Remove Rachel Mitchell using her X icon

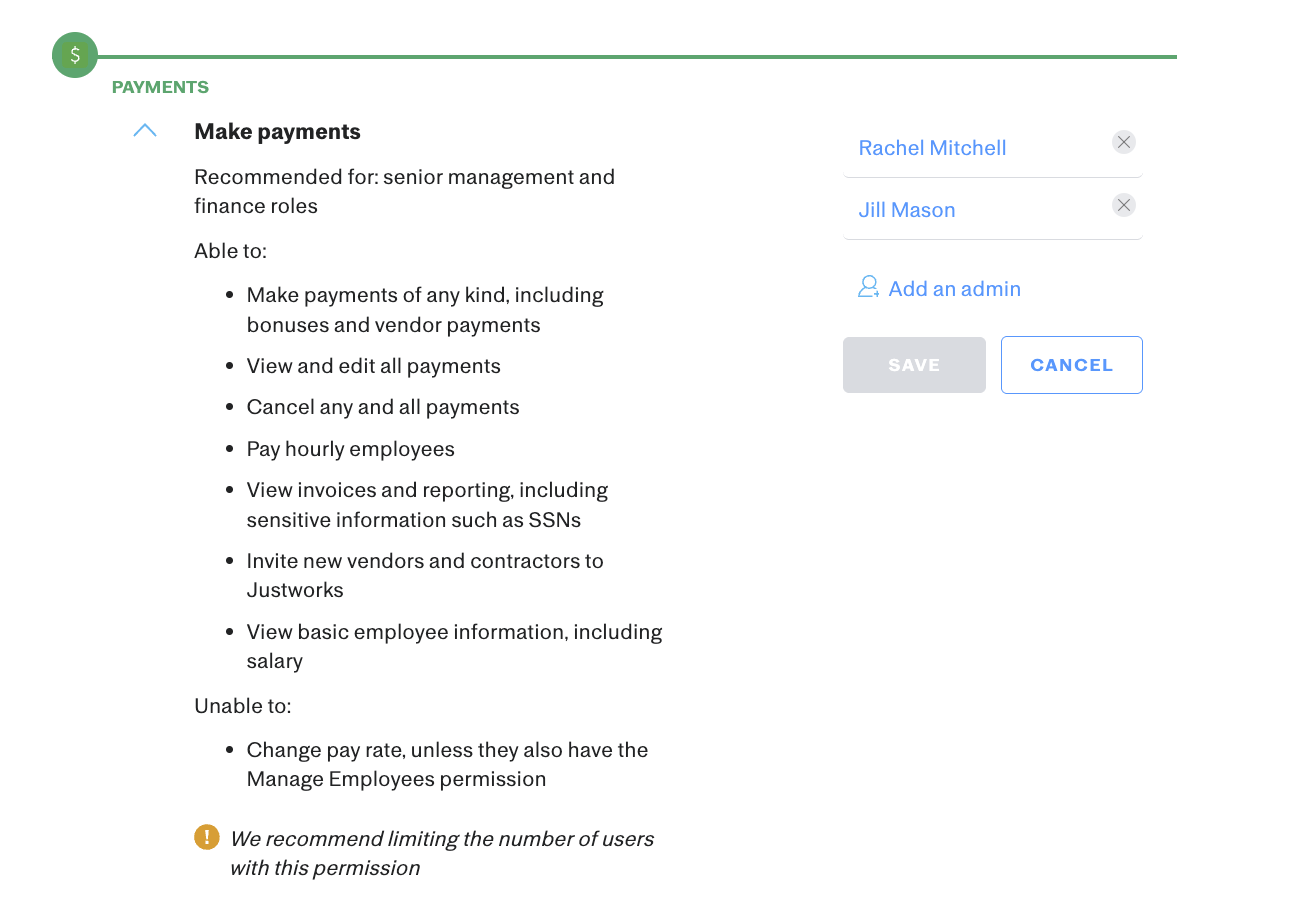coord(1123,142)
